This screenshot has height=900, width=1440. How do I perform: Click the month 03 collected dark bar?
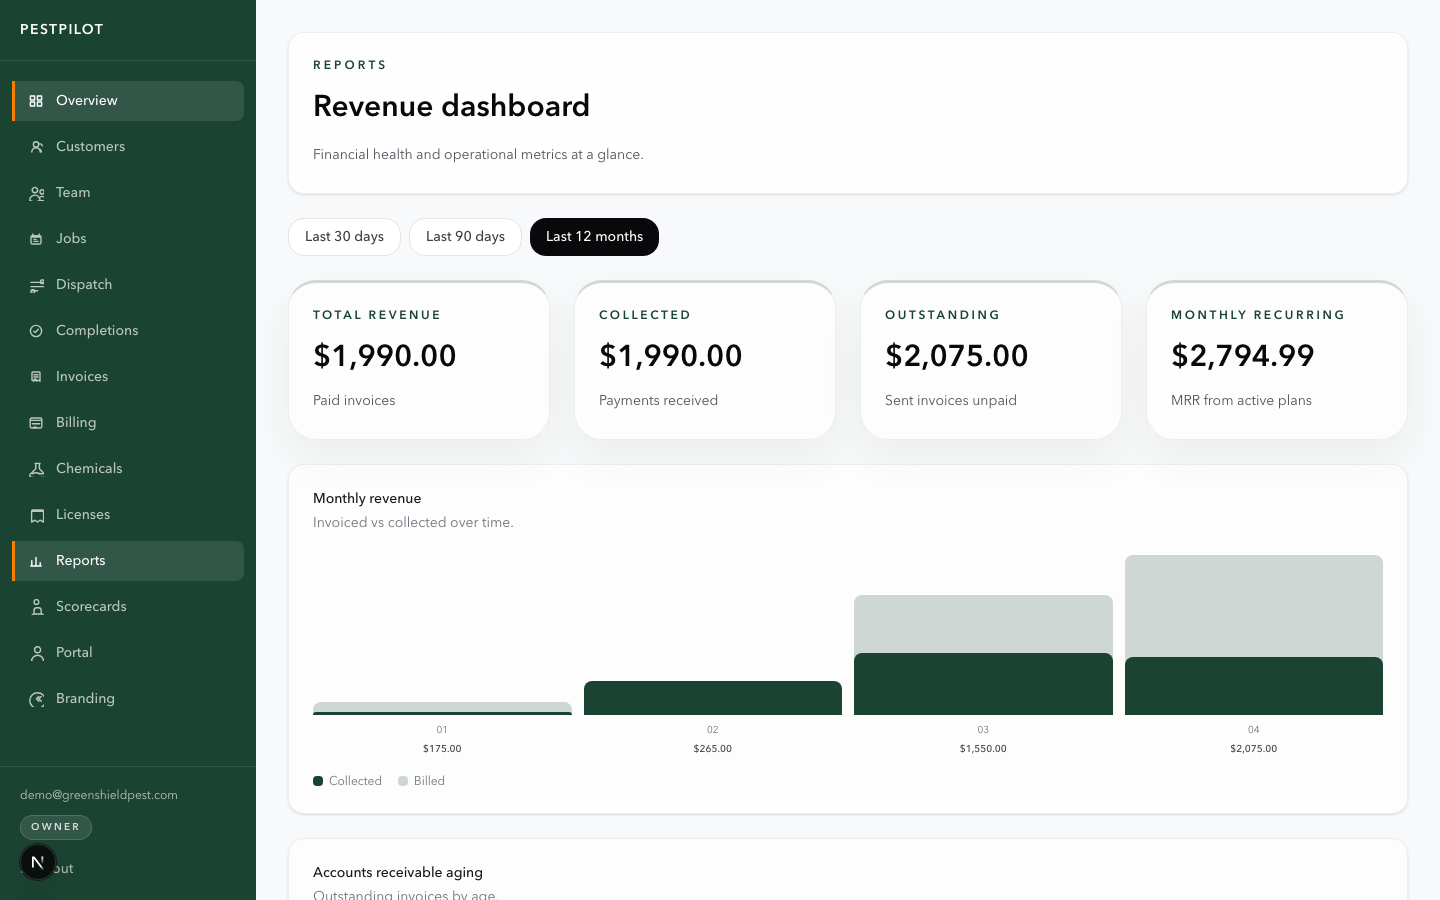(983, 684)
